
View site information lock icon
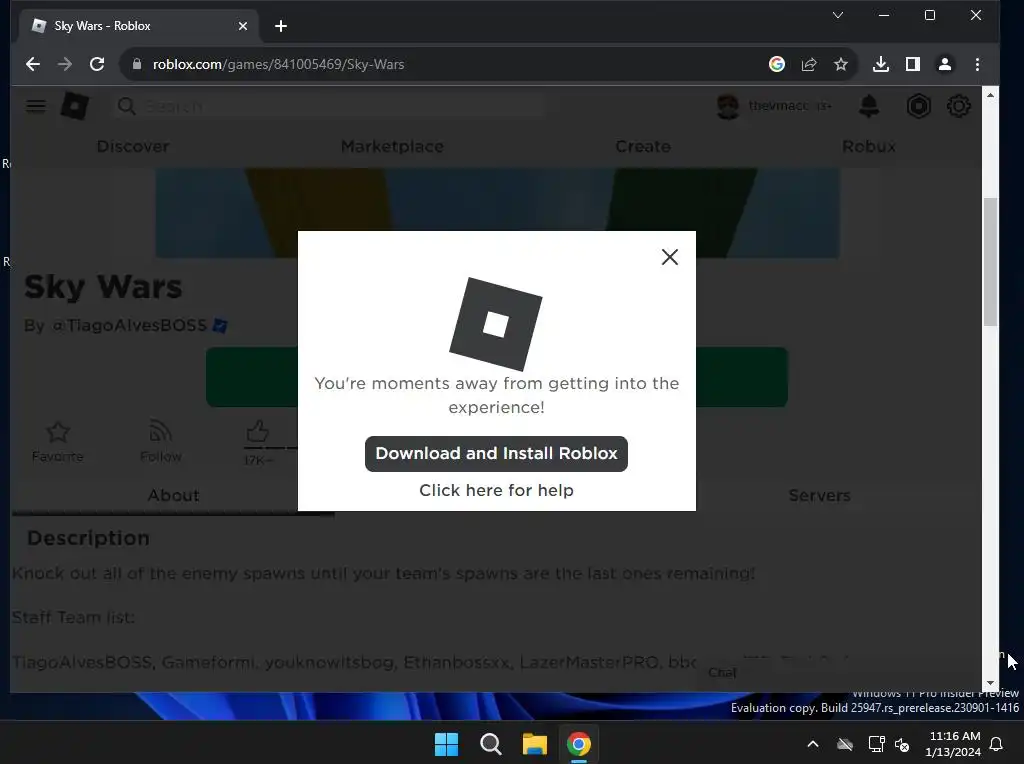tap(136, 64)
